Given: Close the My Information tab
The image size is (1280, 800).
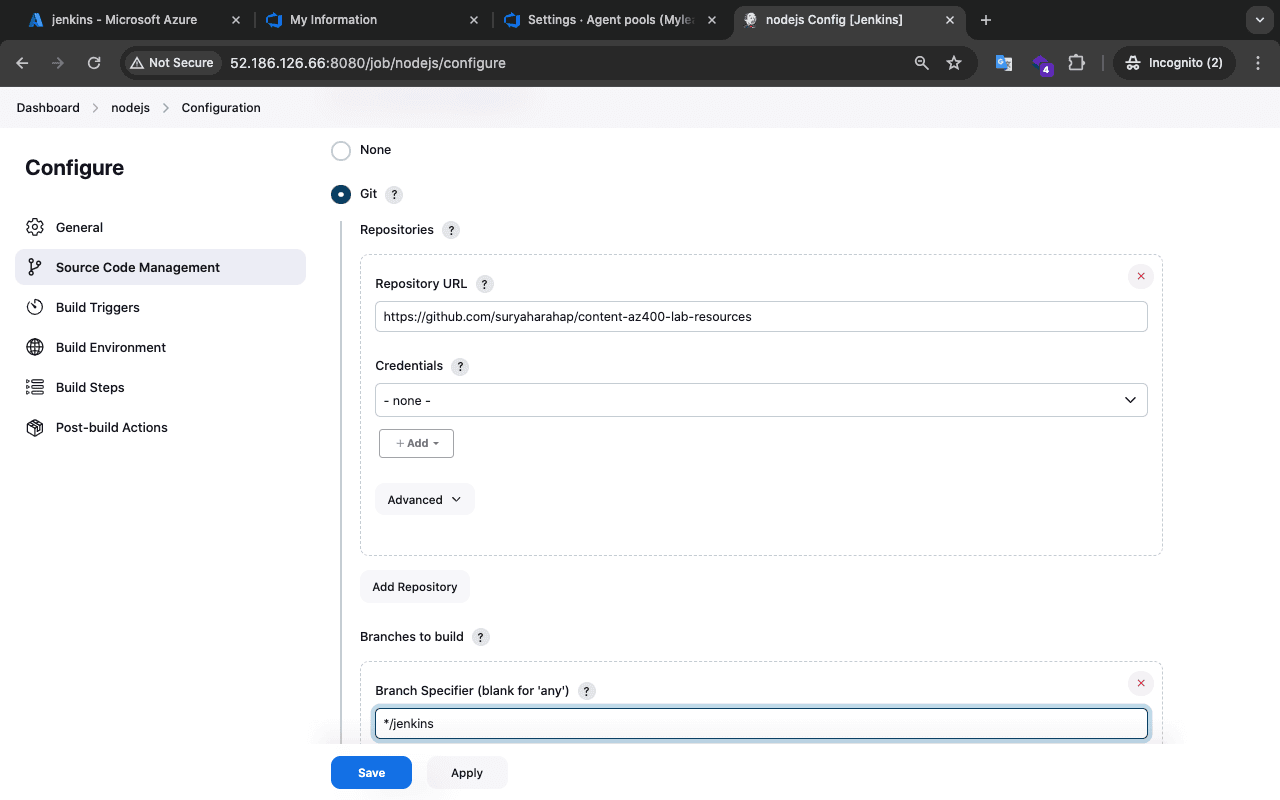Looking at the screenshot, I should (x=475, y=20).
